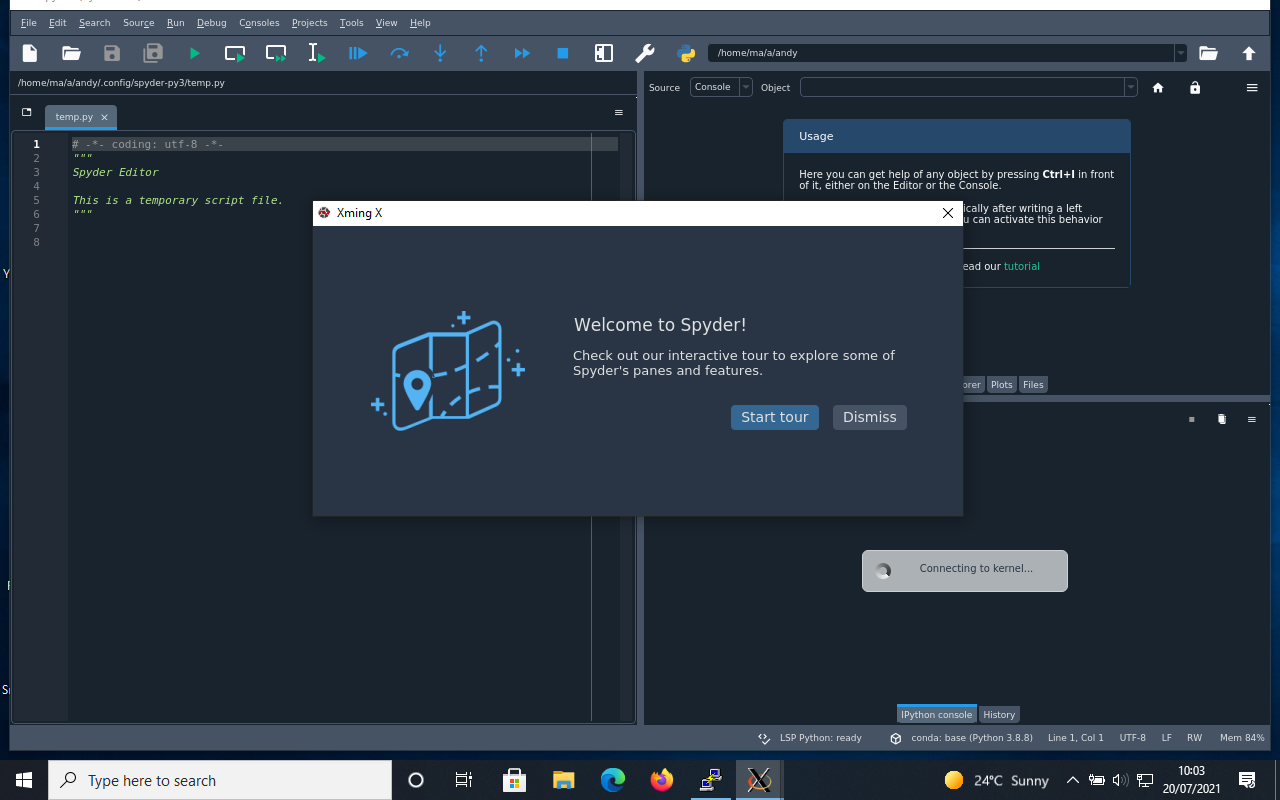Run selection or current line icon
The height and width of the screenshot is (800, 1280).
point(317,53)
